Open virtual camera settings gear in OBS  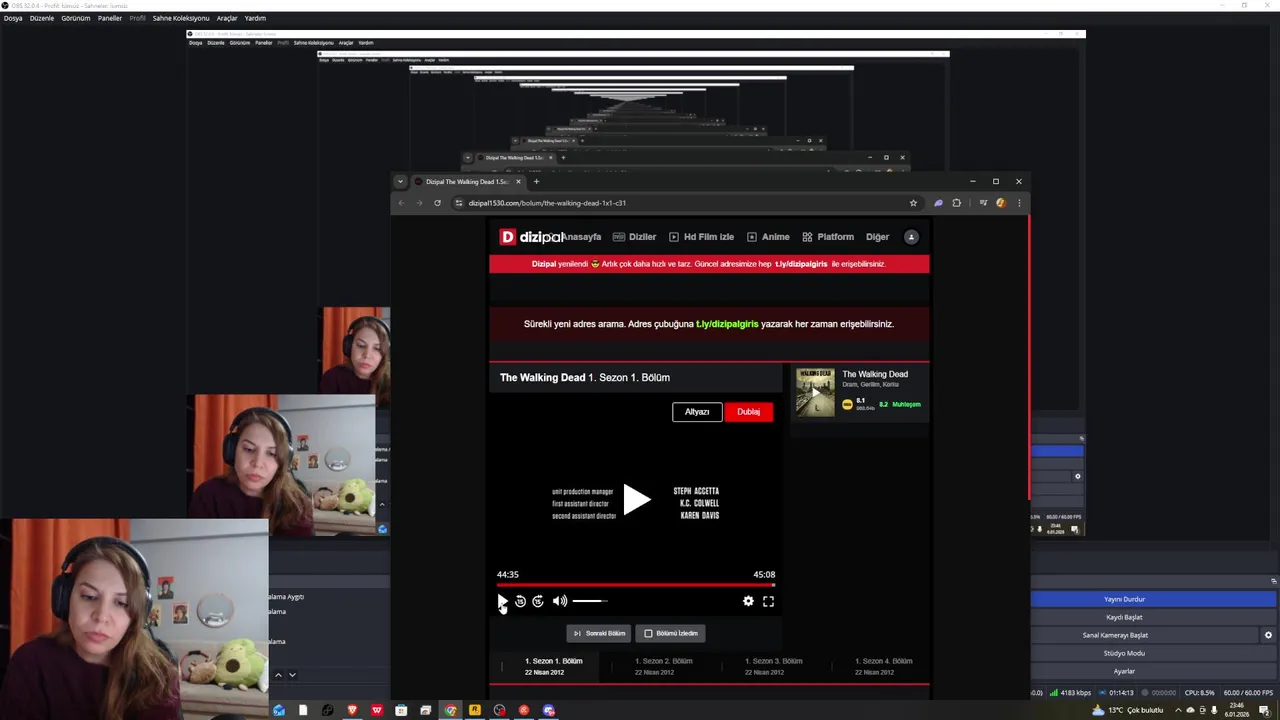coord(1268,635)
